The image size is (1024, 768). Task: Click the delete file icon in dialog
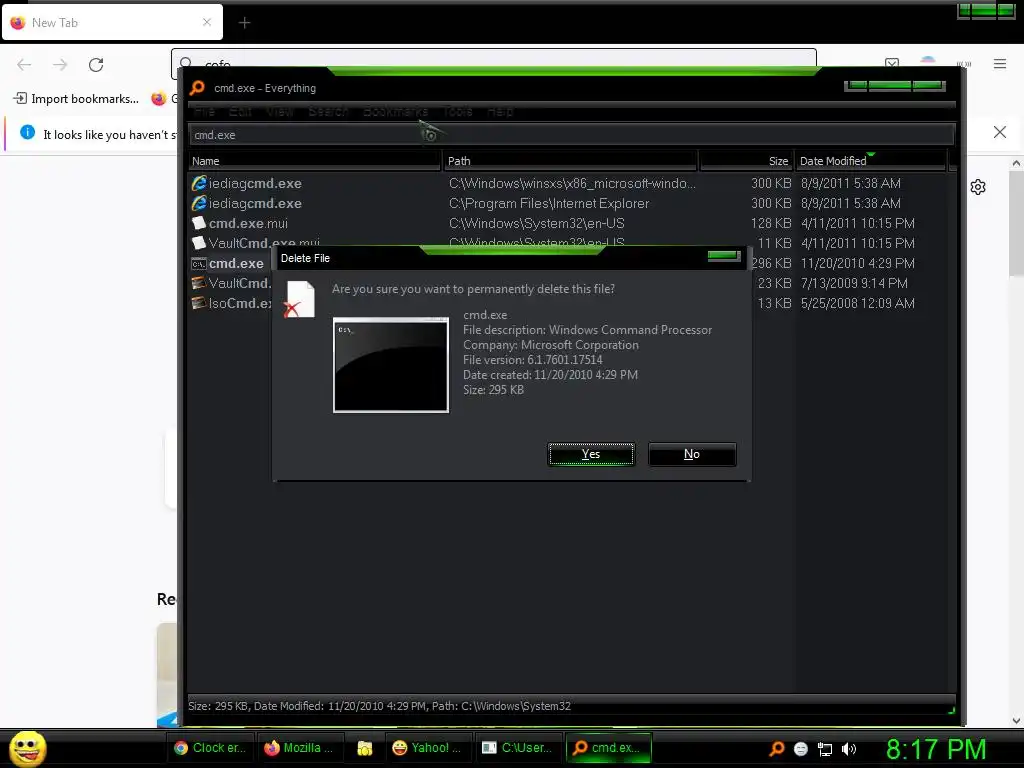coord(299,300)
